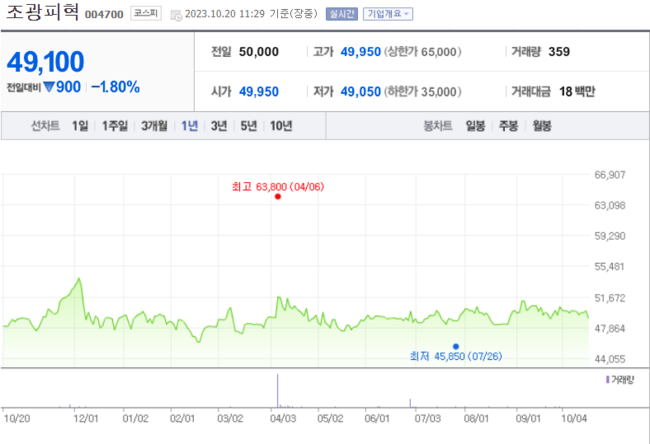The image size is (650, 444).
Task: Click the 거래량 volume legend marker
Action: (x=607, y=379)
